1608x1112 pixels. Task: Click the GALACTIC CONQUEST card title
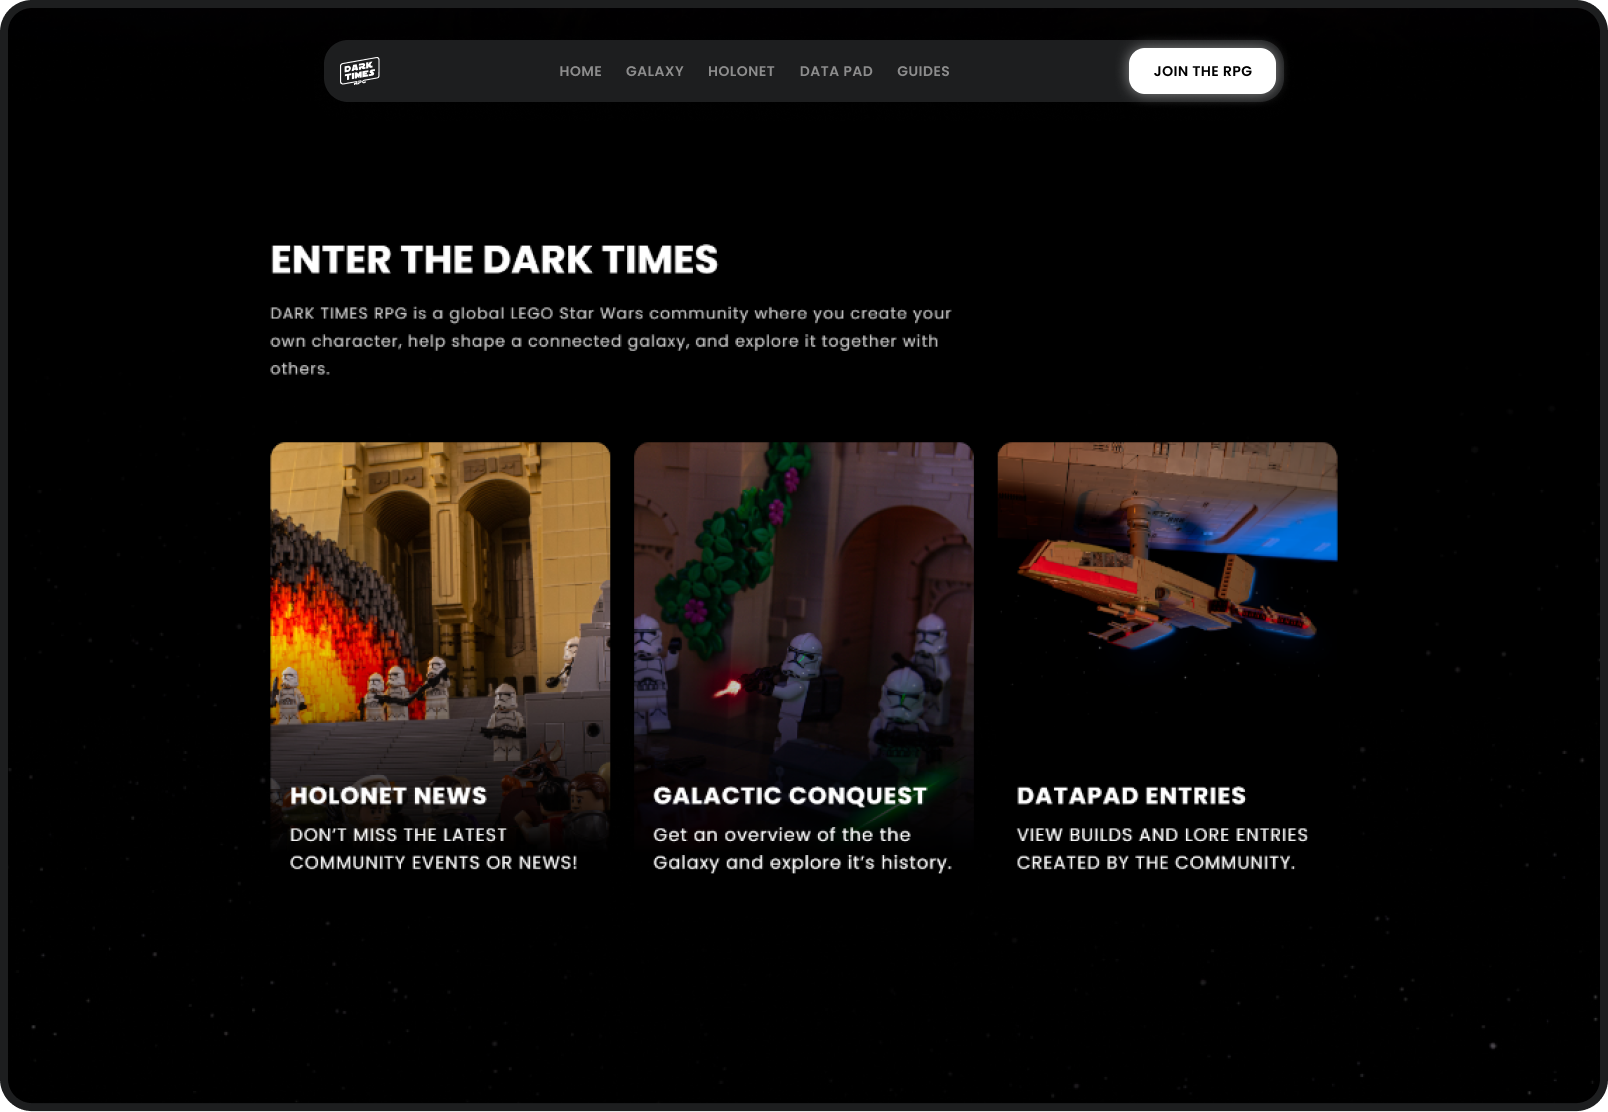tap(790, 796)
